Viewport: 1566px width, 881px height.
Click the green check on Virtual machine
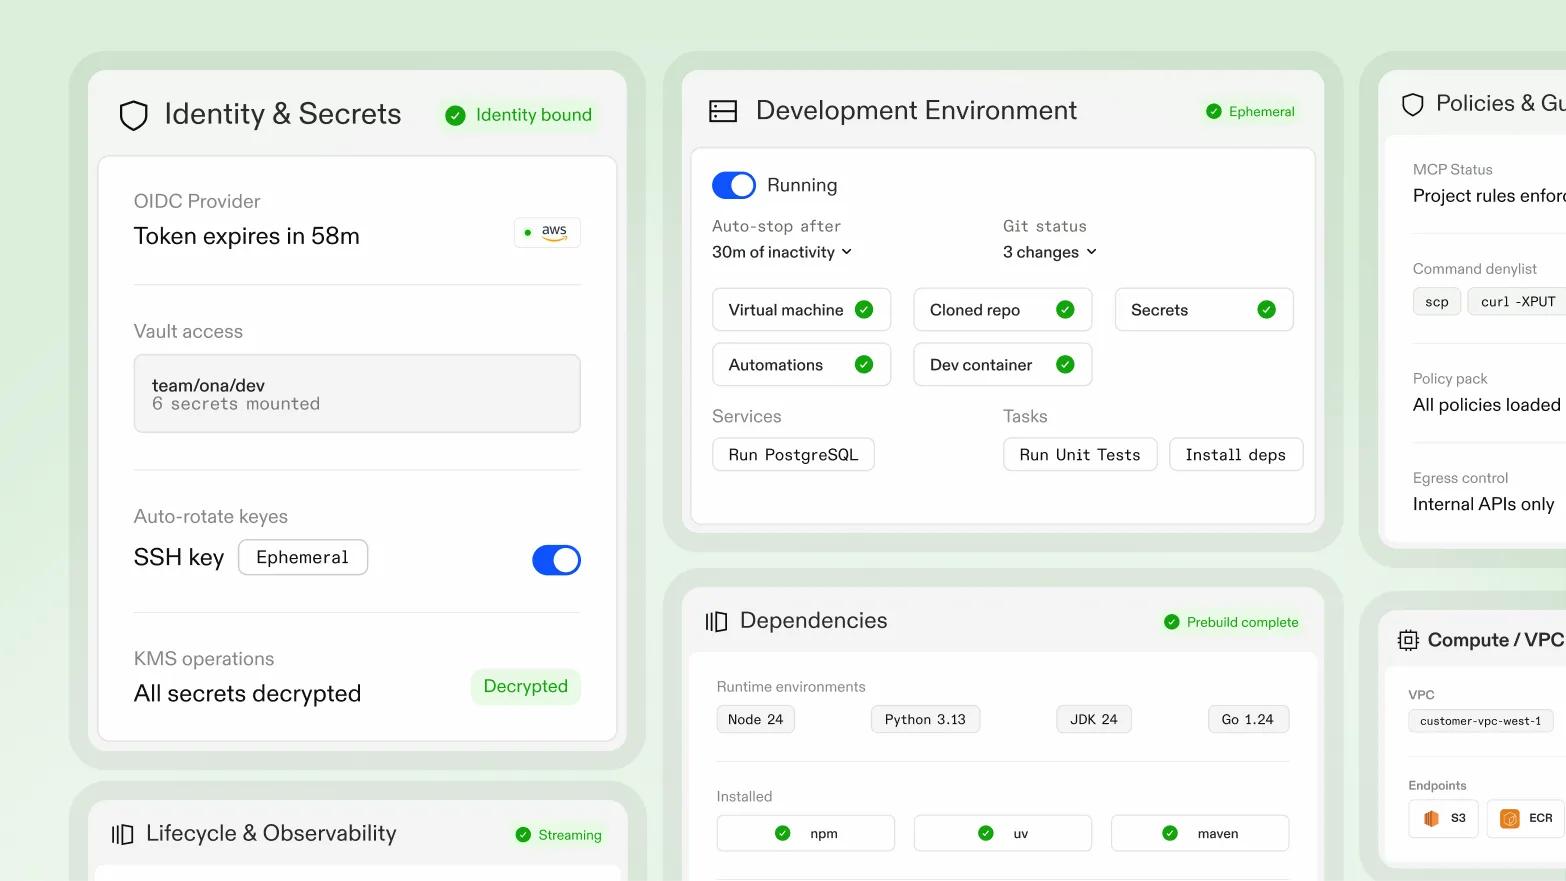864,310
